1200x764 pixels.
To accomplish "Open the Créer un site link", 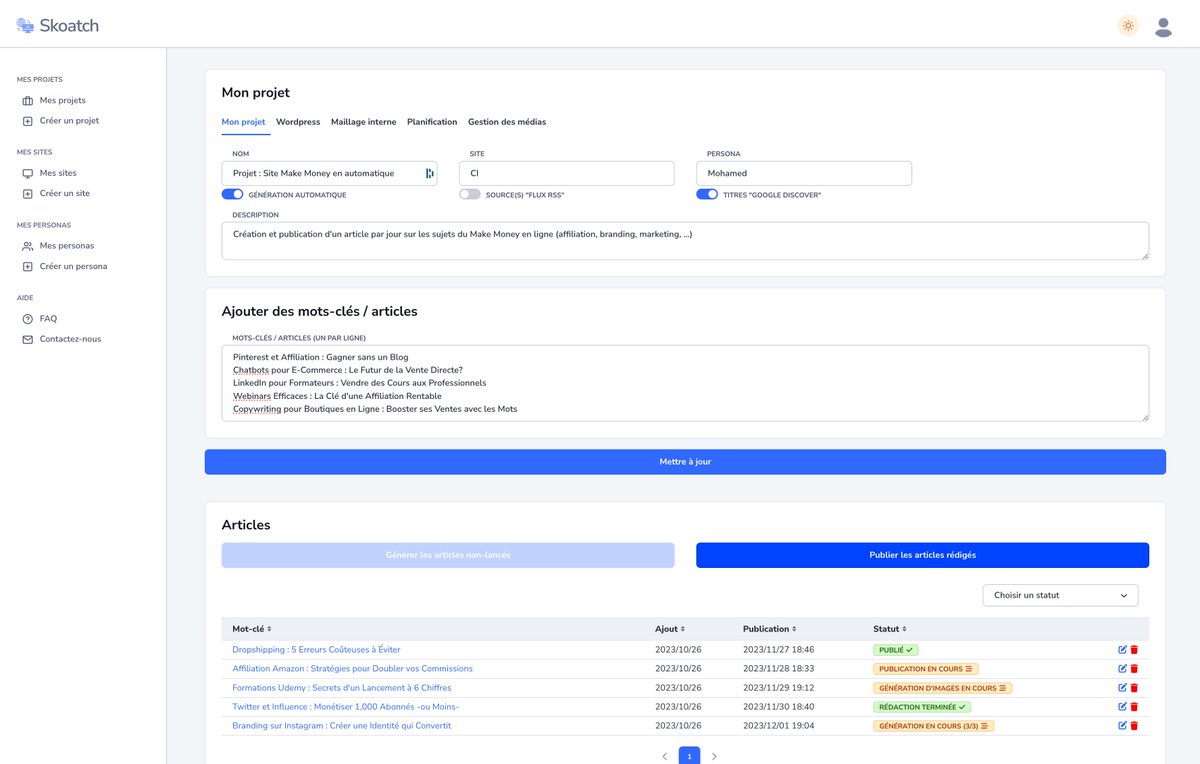I will coord(64,194).
